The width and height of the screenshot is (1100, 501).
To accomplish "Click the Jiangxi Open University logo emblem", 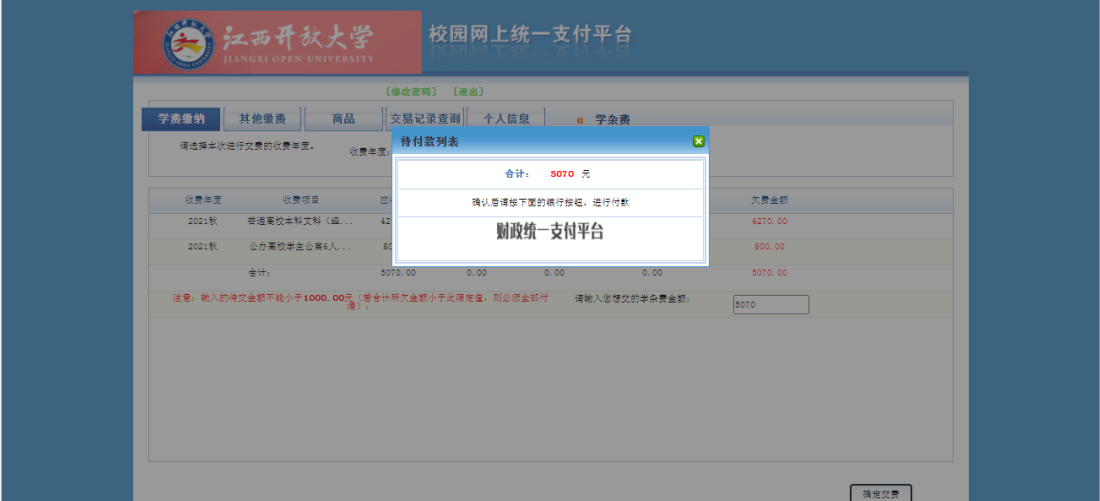I will (188, 43).
